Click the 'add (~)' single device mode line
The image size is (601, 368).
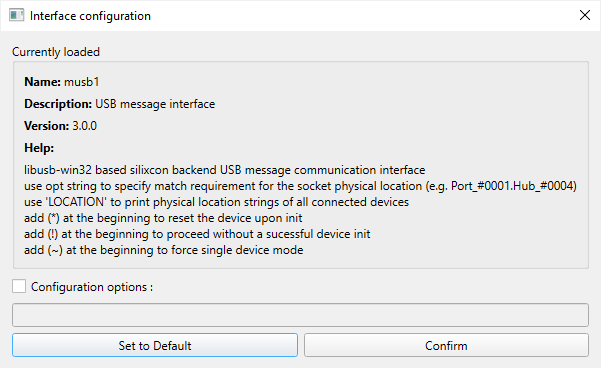[164, 250]
